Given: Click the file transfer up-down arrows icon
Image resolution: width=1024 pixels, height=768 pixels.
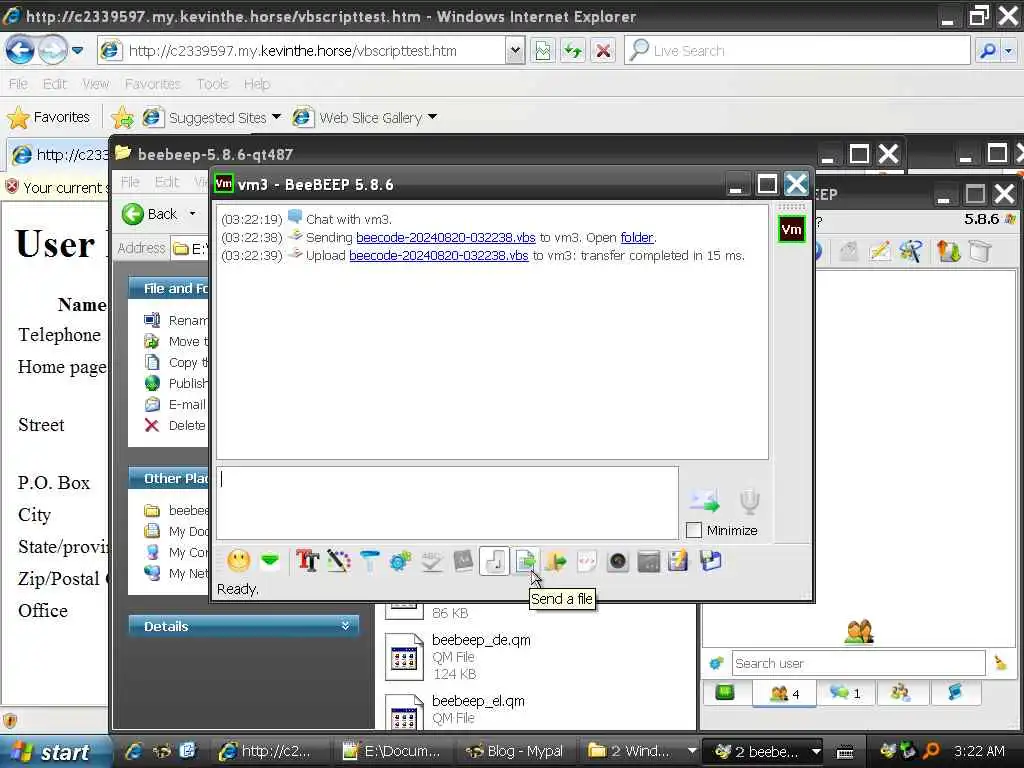Looking at the screenshot, I should [948, 251].
